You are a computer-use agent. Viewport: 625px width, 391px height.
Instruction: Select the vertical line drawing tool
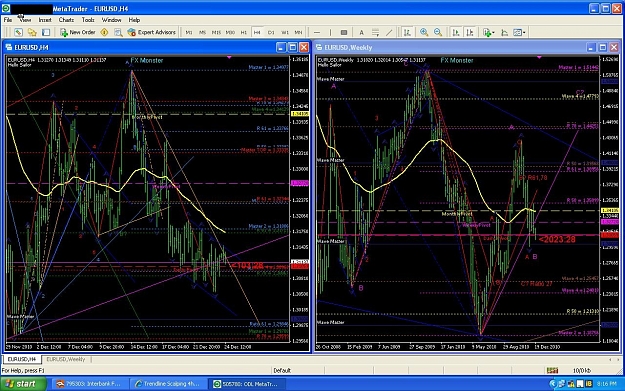(x=330, y=32)
